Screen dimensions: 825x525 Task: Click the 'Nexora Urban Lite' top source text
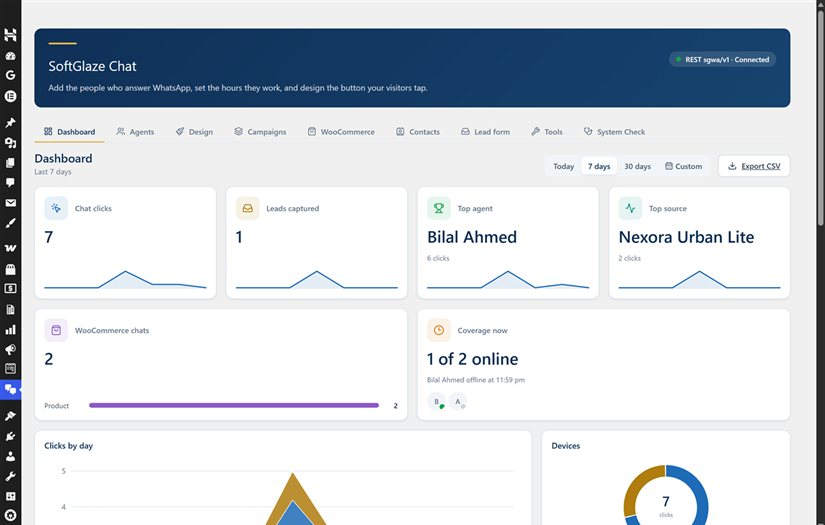pos(686,237)
